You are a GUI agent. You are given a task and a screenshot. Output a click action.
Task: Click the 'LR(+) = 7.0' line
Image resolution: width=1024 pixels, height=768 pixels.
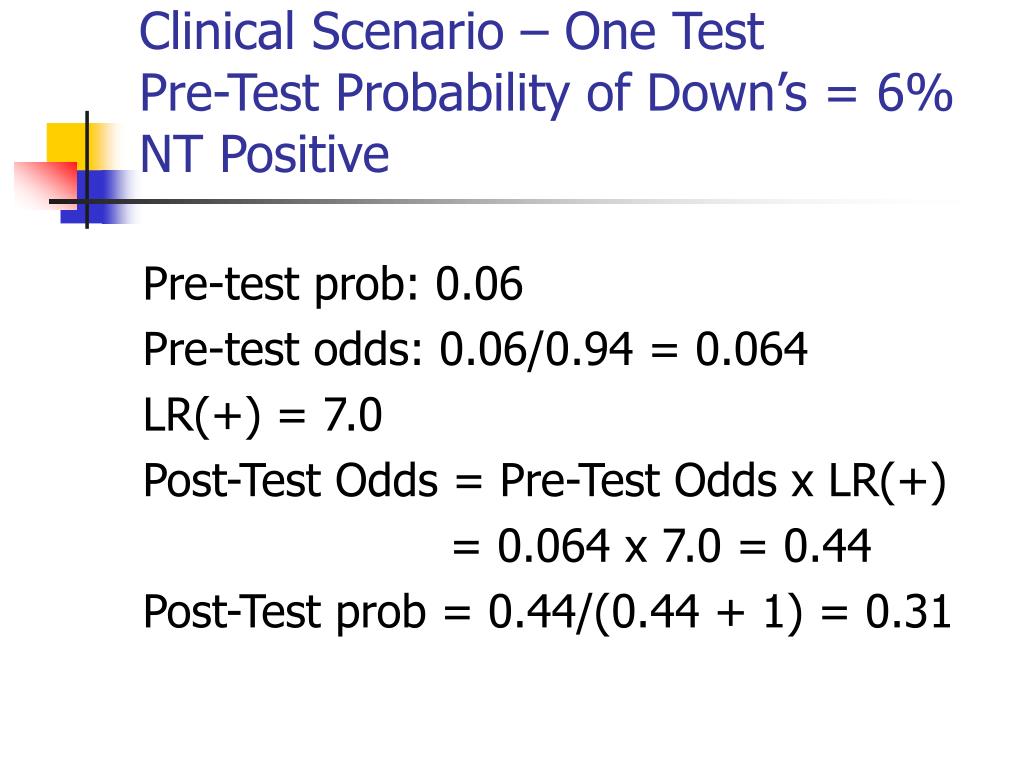point(263,415)
